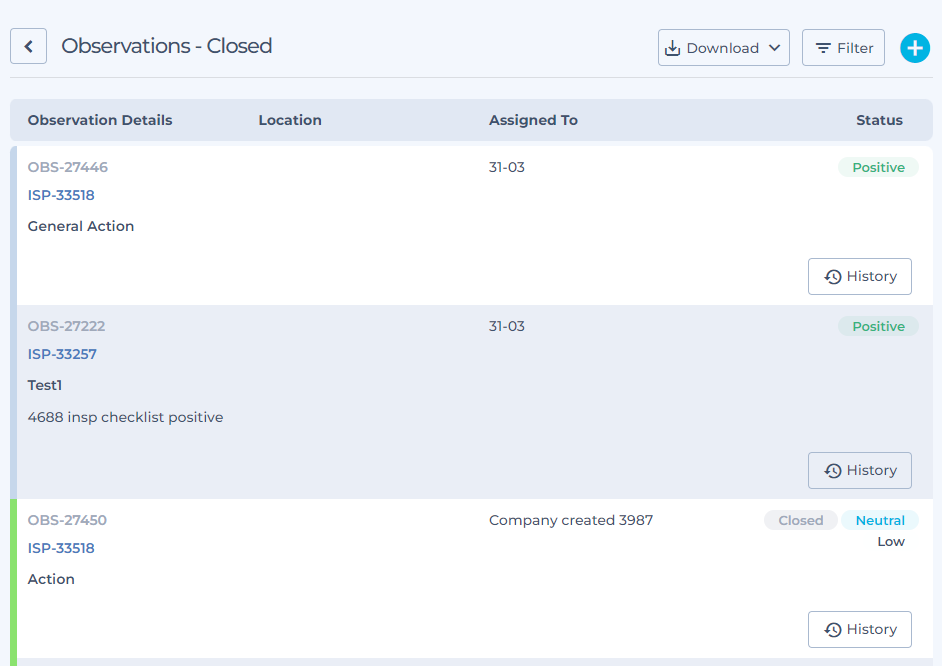The height and width of the screenshot is (666, 942).
Task: Click the filter lines icon
Action: (823, 48)
